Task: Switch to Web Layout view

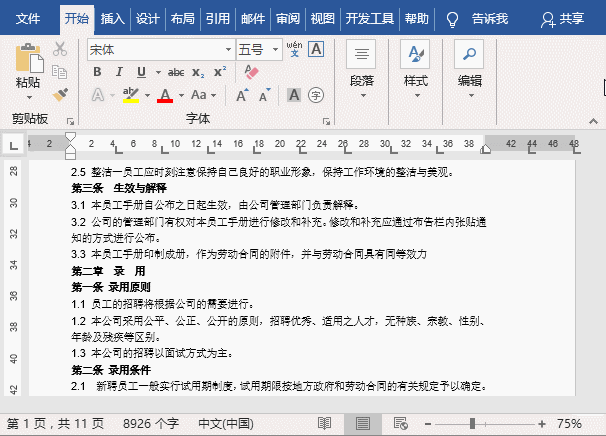Action: (x=400, y=424)
